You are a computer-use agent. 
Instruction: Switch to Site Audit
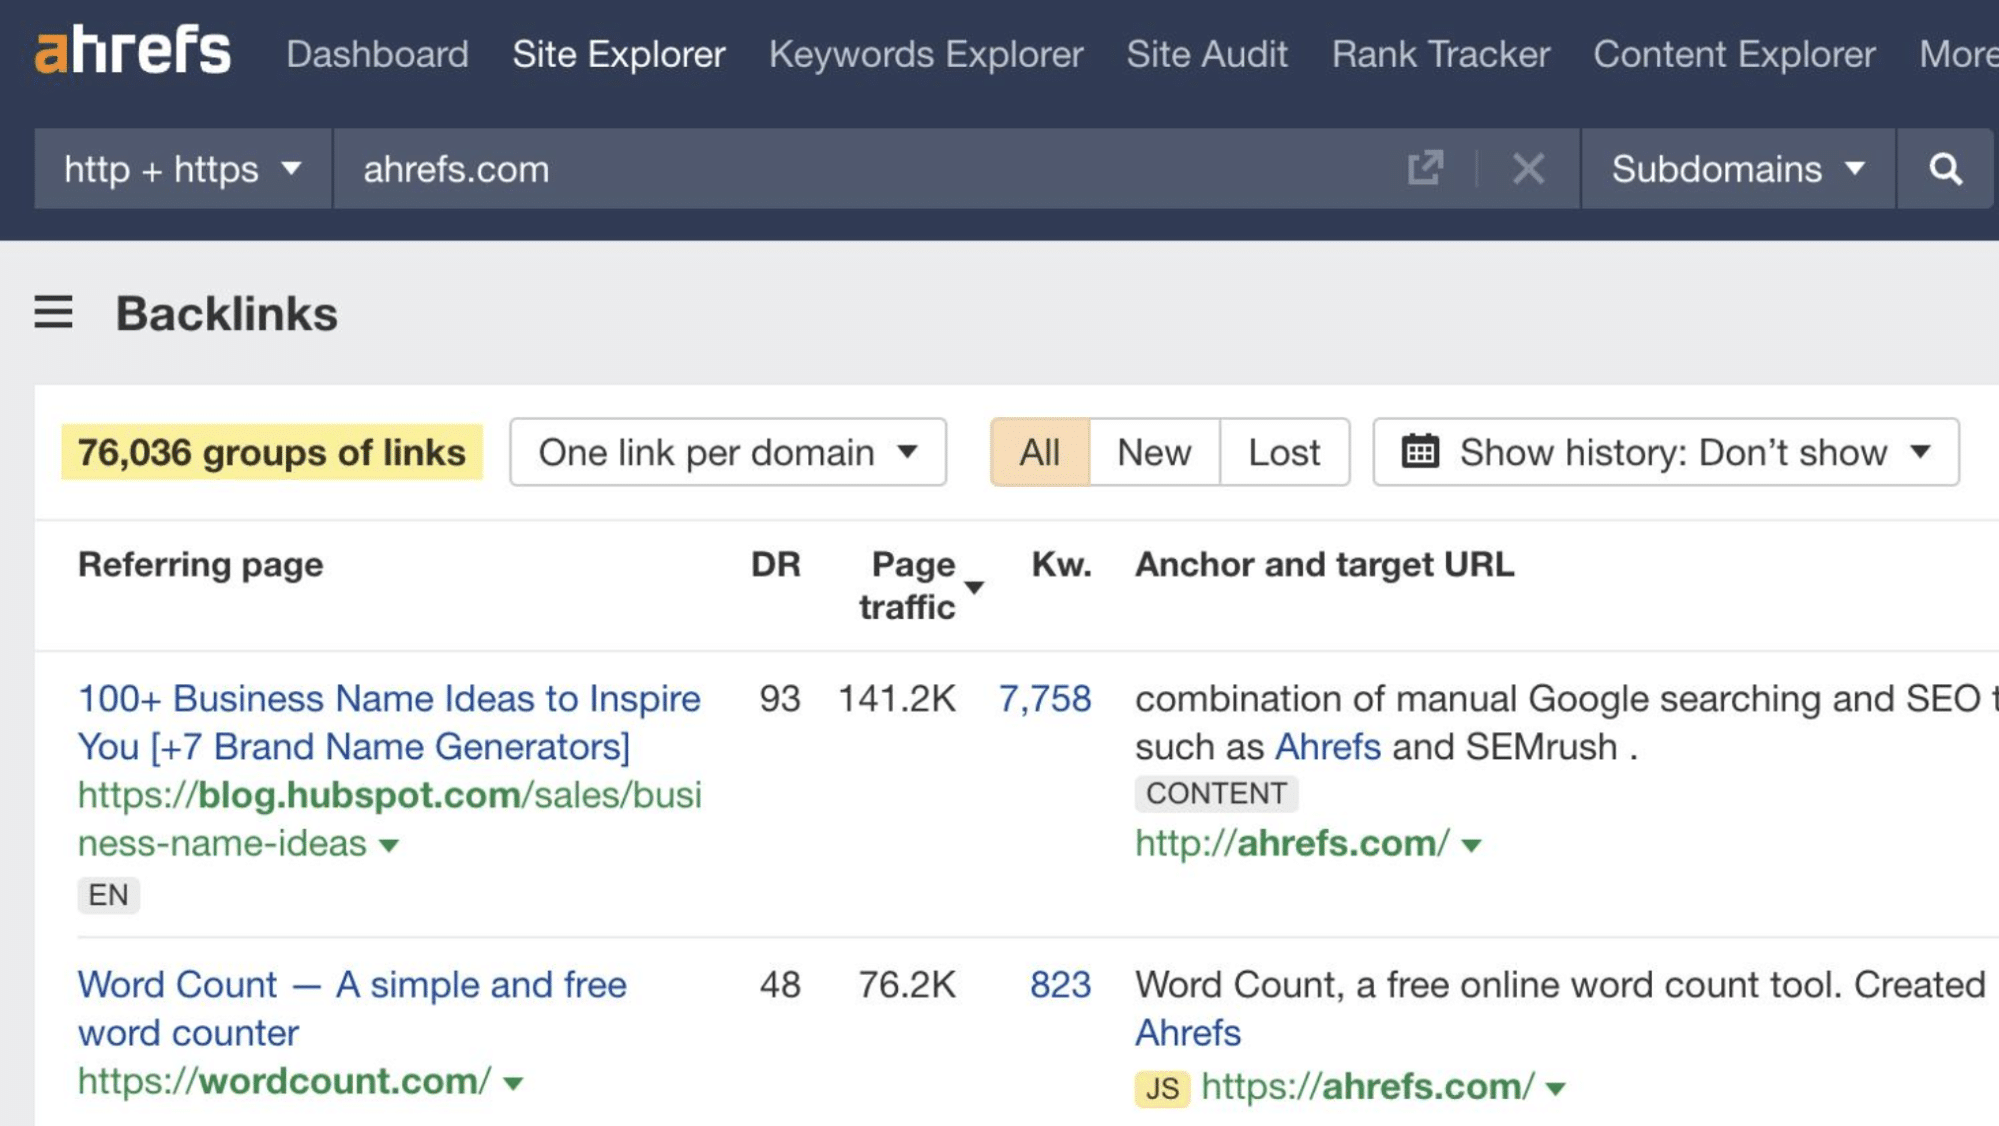click(x=1207, y=54)
